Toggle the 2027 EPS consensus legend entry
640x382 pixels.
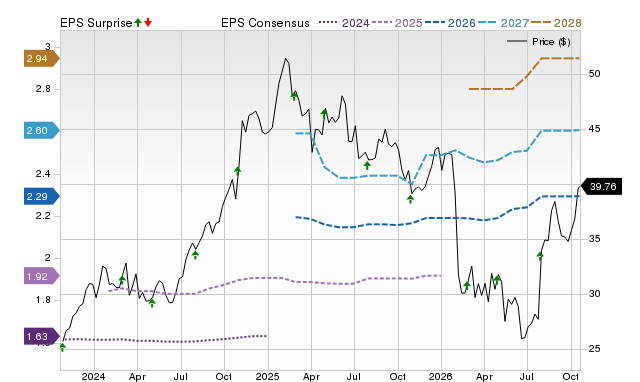tap(503, 23)
